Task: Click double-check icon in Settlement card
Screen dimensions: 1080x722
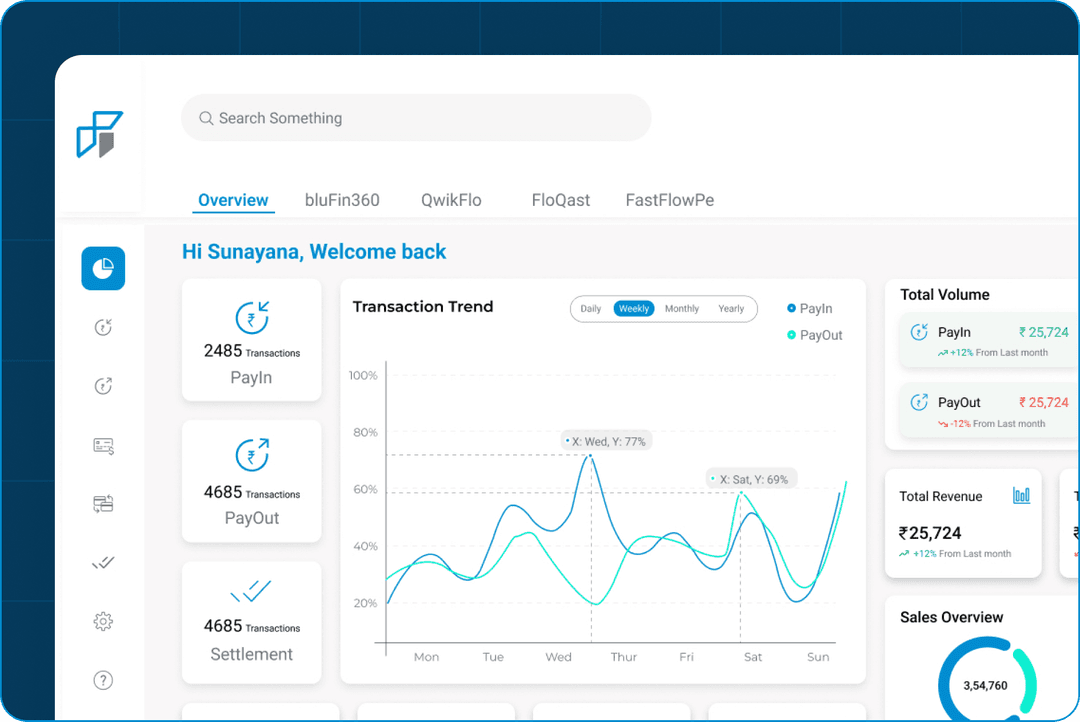Action: coord(251,591)
